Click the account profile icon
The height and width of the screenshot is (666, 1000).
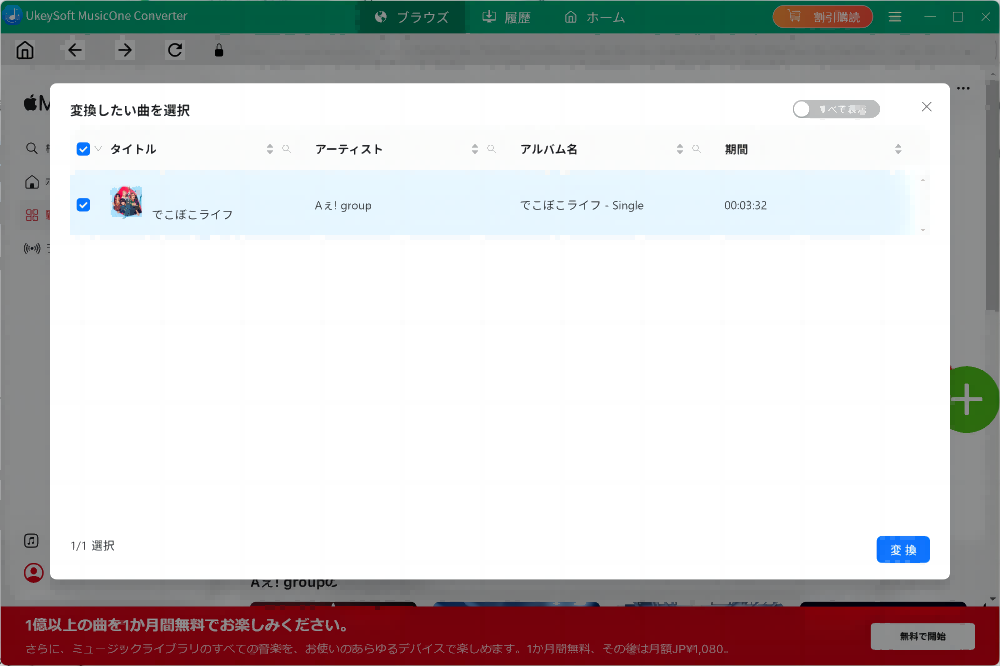point(34,573)
